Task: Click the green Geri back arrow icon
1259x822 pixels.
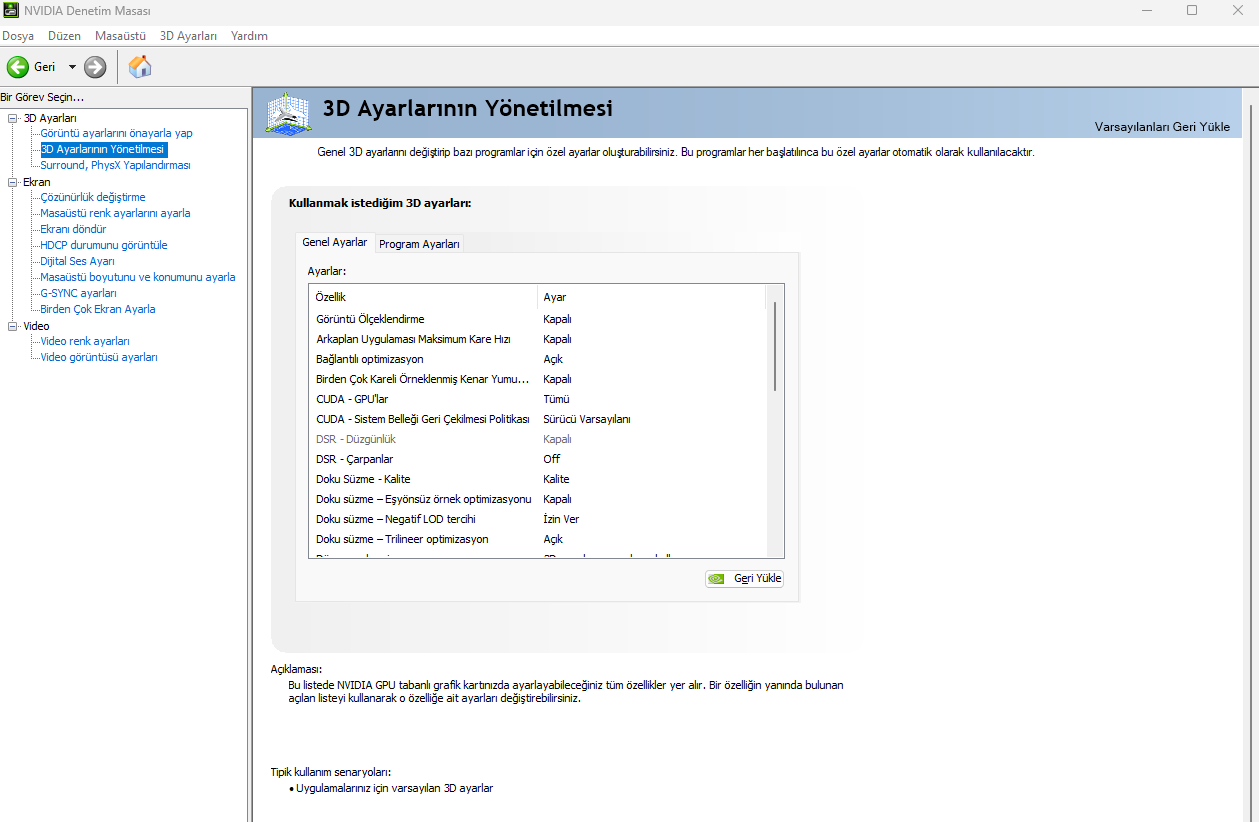Action: 18,67
